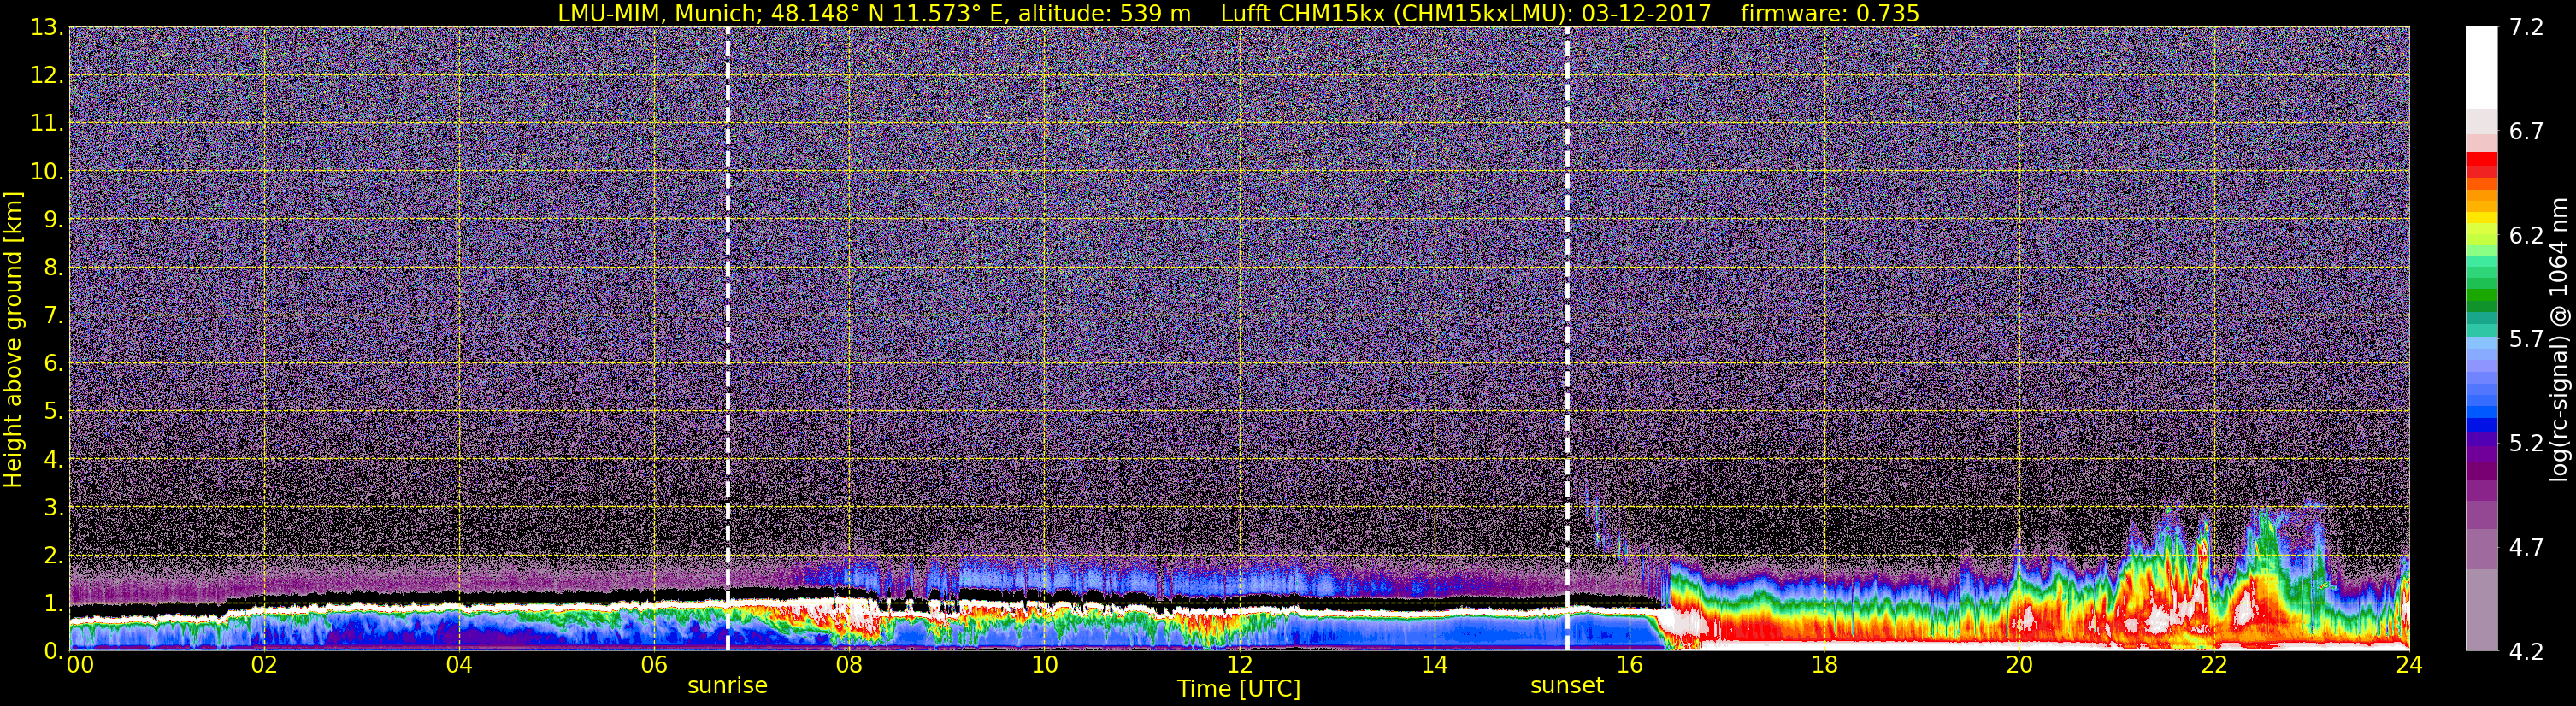Image resolution: width=2576 pixels, height=706 pixels.
Task: Click the "Time [UTC]" axis label
Action: pos(1239,689)
